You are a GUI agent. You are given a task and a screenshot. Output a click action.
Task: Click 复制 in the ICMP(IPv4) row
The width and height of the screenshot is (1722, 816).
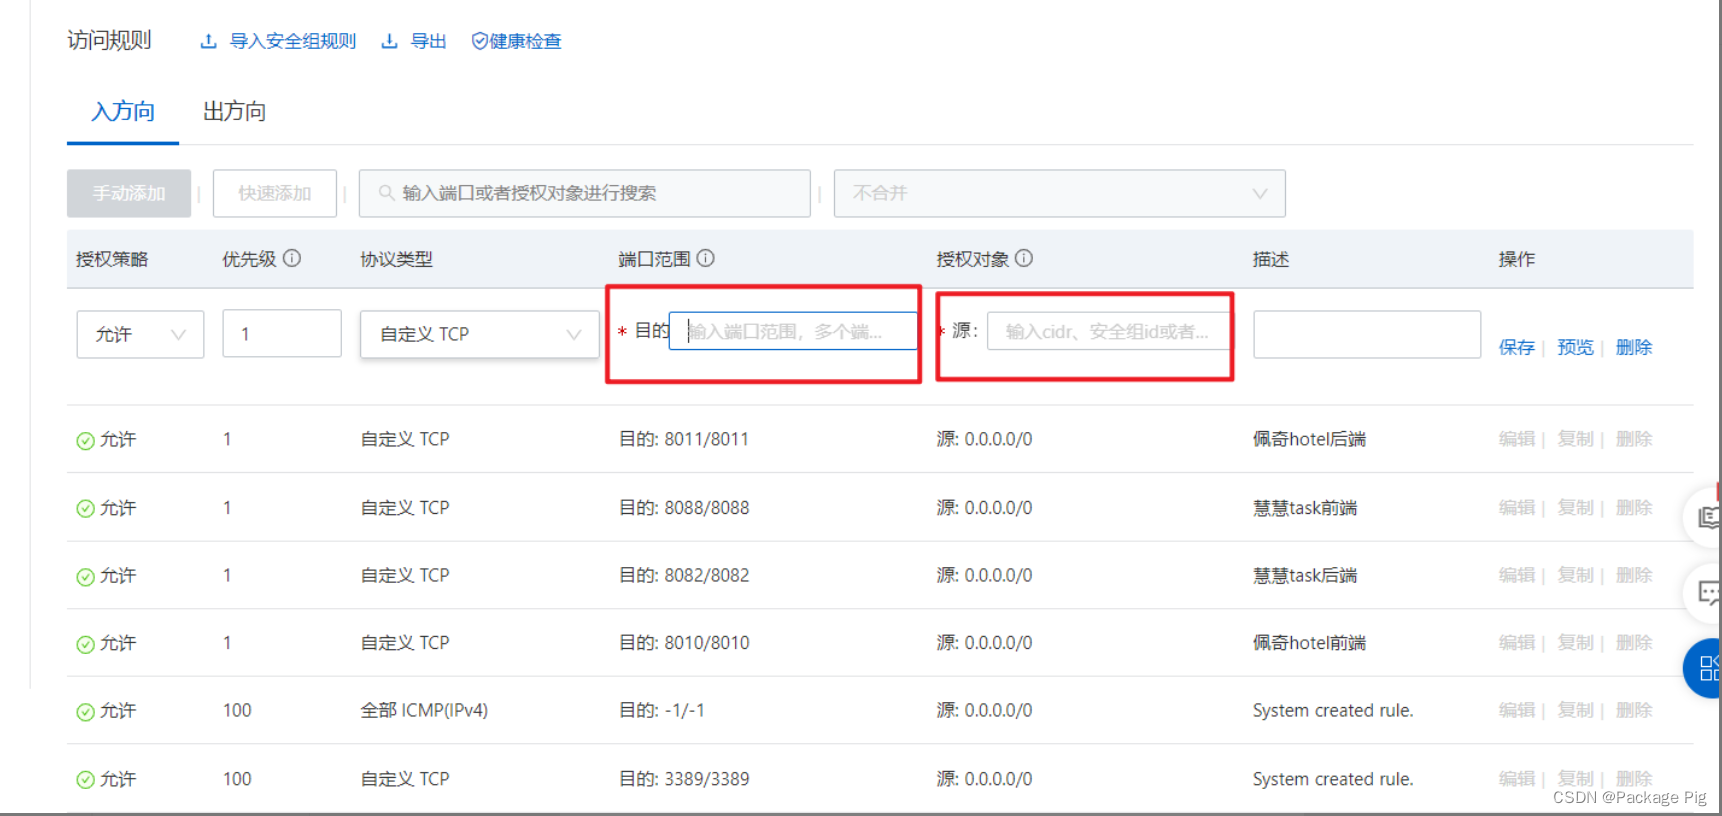[x=1575, y=710]
